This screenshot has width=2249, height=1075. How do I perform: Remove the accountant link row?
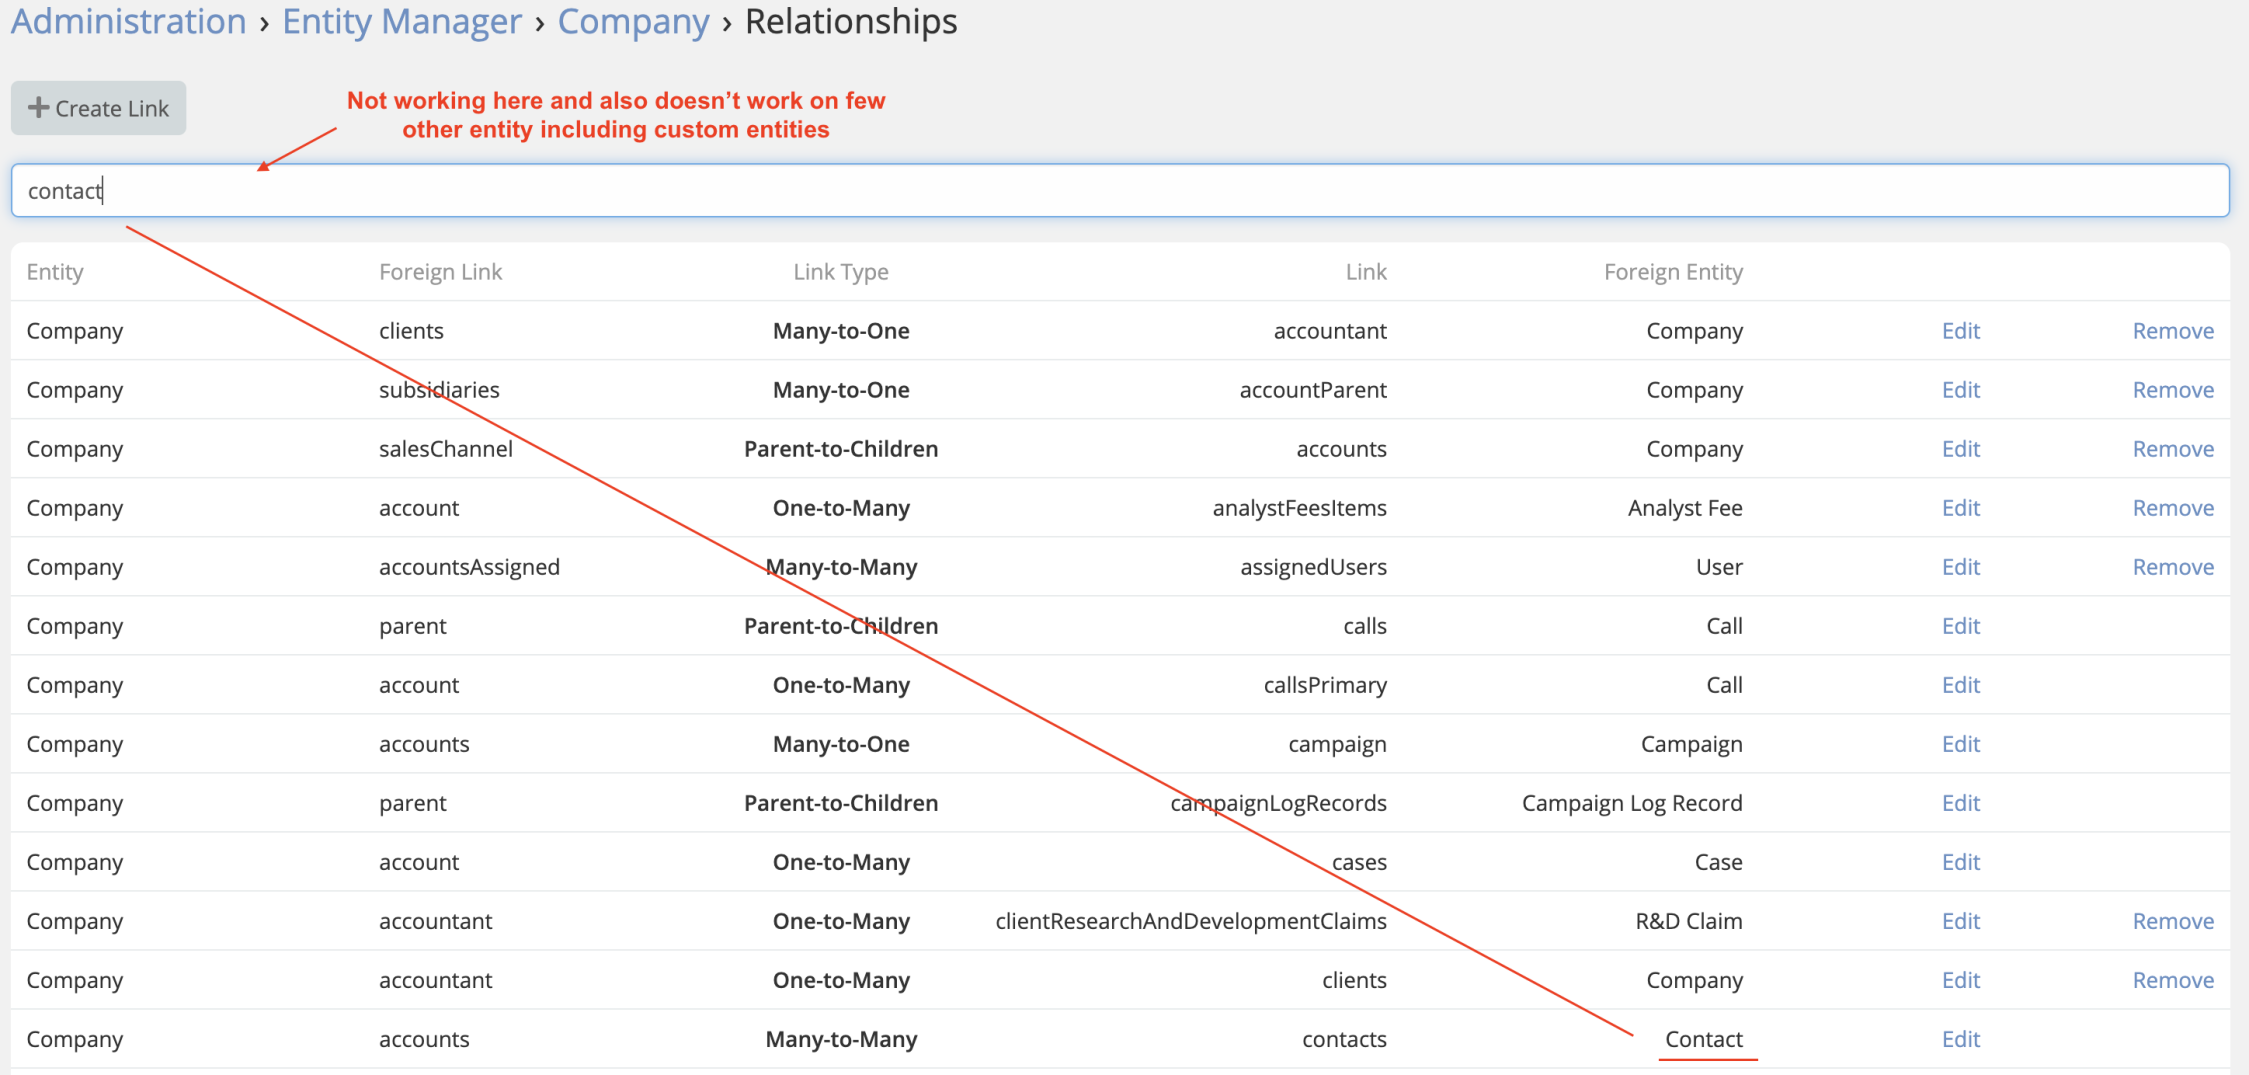[2172, 331]
